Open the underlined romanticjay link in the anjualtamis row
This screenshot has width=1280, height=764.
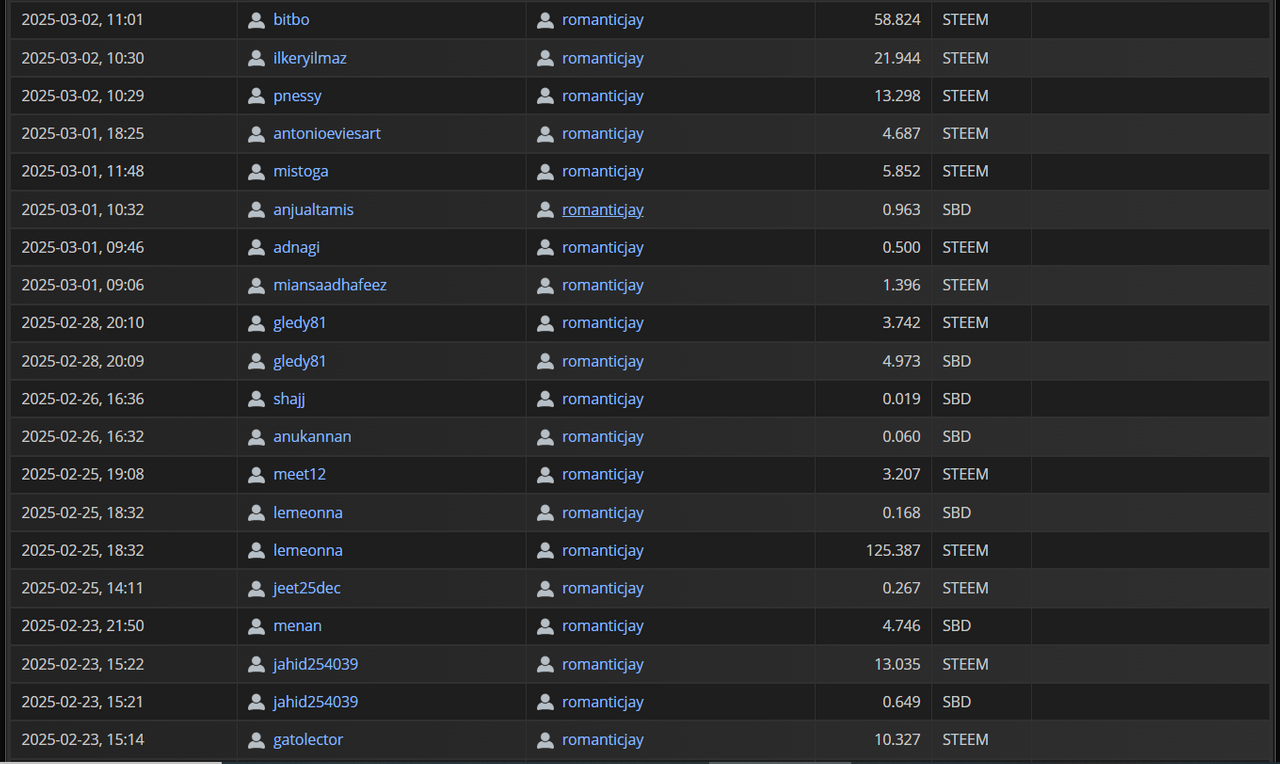click(x=603, y=209)
